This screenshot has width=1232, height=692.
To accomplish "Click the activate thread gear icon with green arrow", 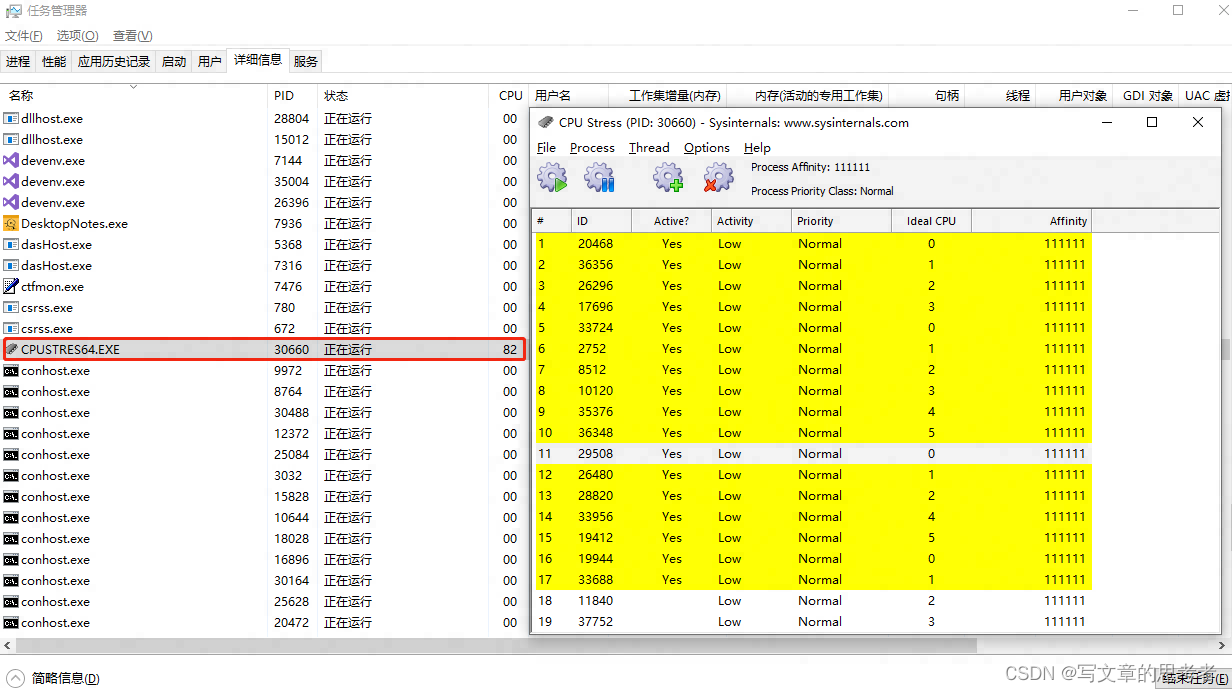I will point(552,179).
